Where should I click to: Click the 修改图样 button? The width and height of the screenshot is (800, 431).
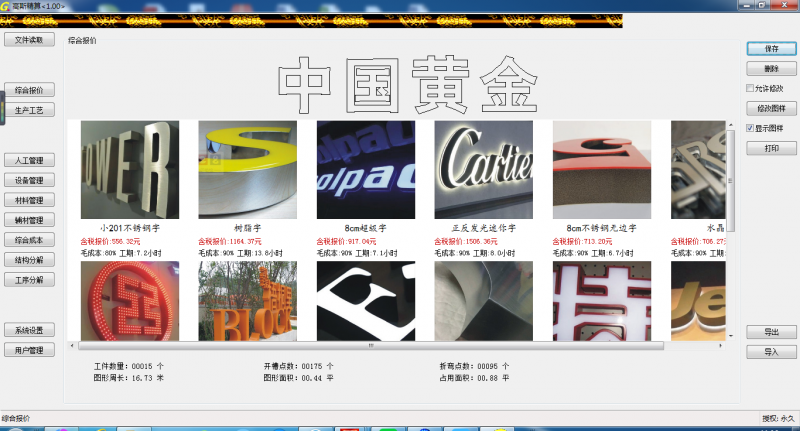(771, 108)
